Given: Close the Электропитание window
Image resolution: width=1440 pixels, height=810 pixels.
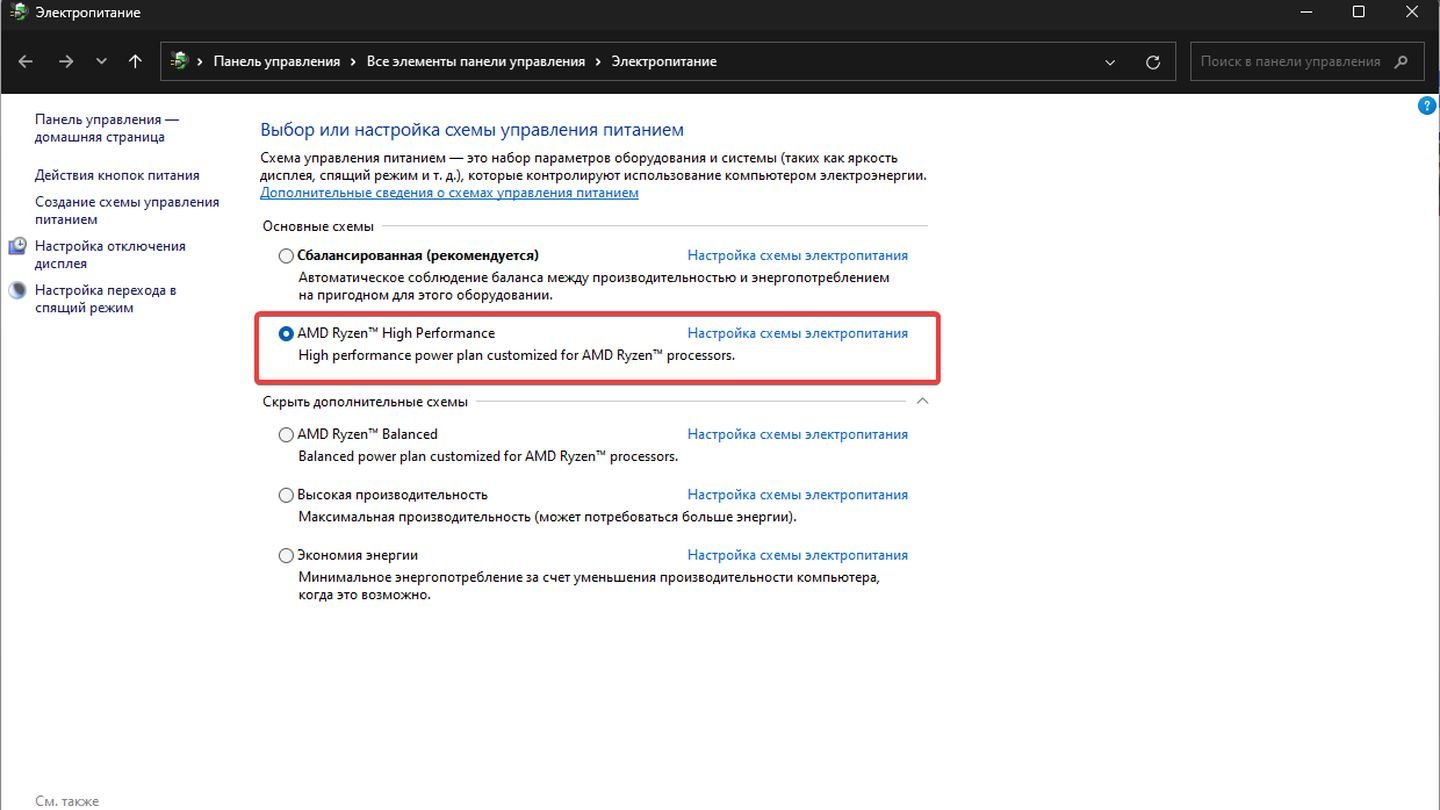Looking at the screenshot, I should (1410, 12).
